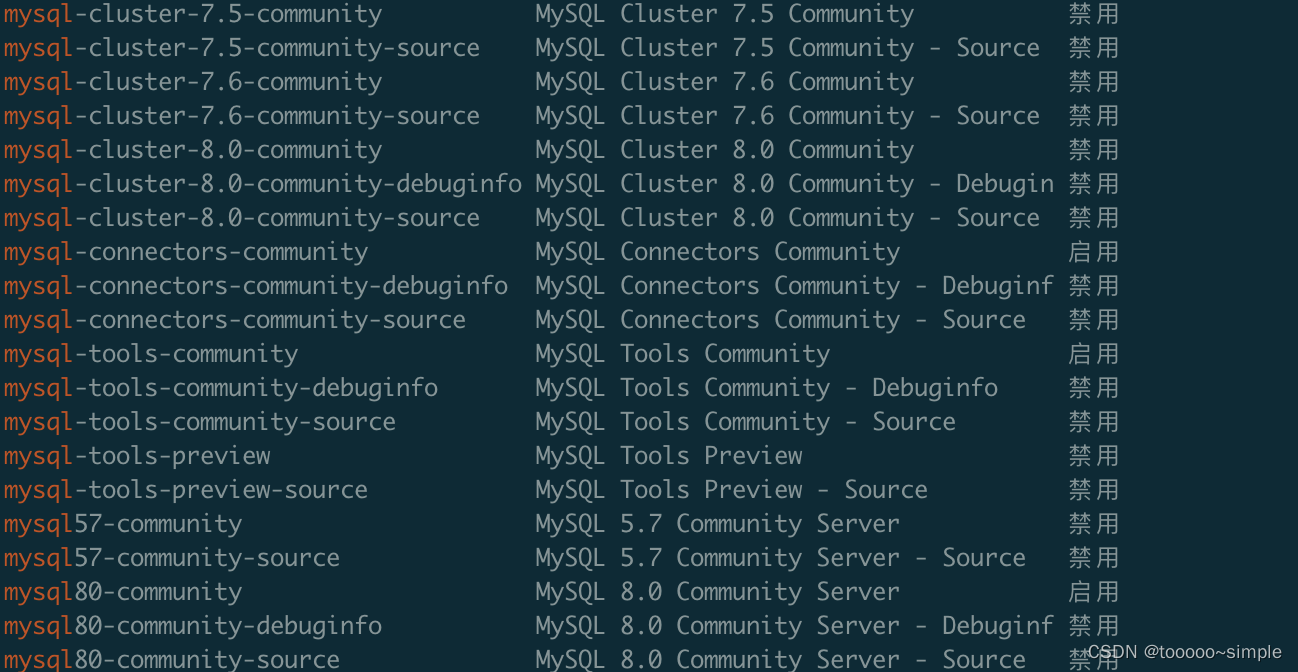Viewport: 1298px width, 672px height.
Task: Click the 禁用 status of mysql-tools-preview row
Action: 1093,456
